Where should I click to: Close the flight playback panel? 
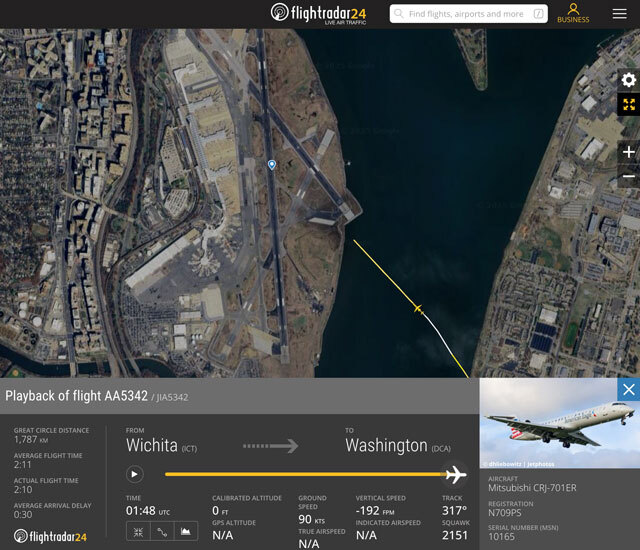click(x=629, y=390)
